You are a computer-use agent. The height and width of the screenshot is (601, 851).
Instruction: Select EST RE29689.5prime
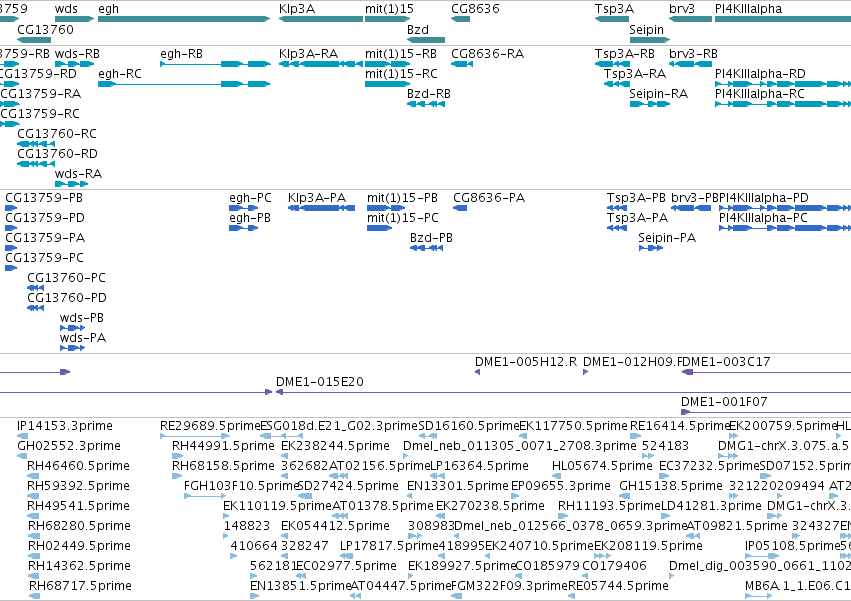pyautogui.click(x=211, y=426)
